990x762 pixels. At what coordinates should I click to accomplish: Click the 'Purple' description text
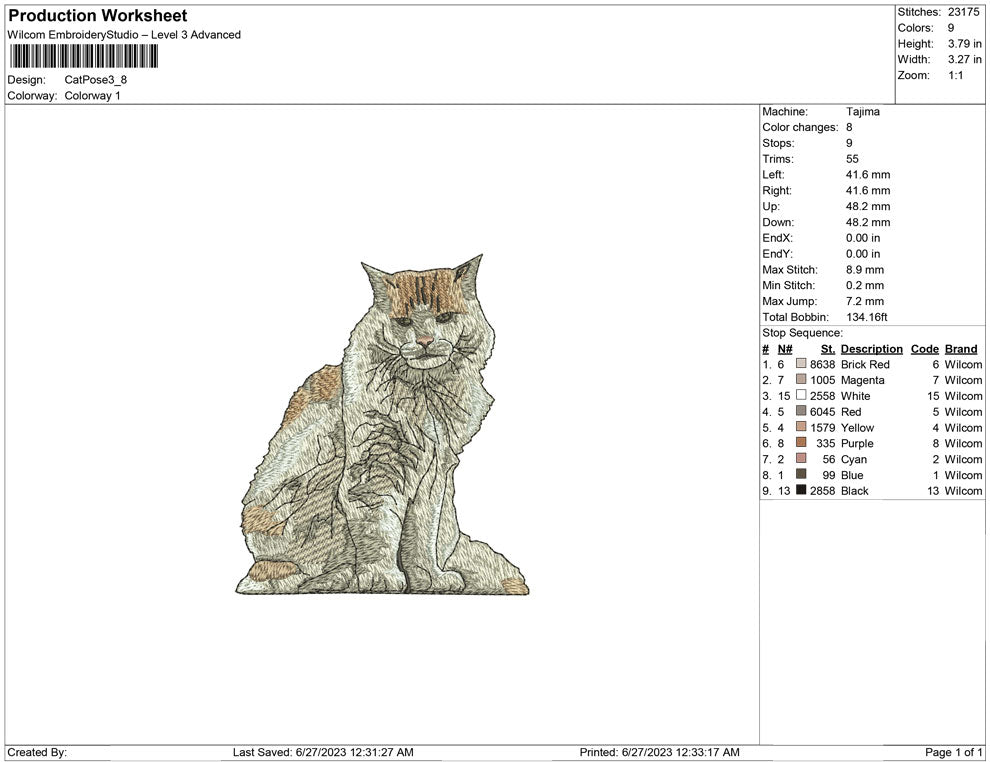(x=857, y=443)
